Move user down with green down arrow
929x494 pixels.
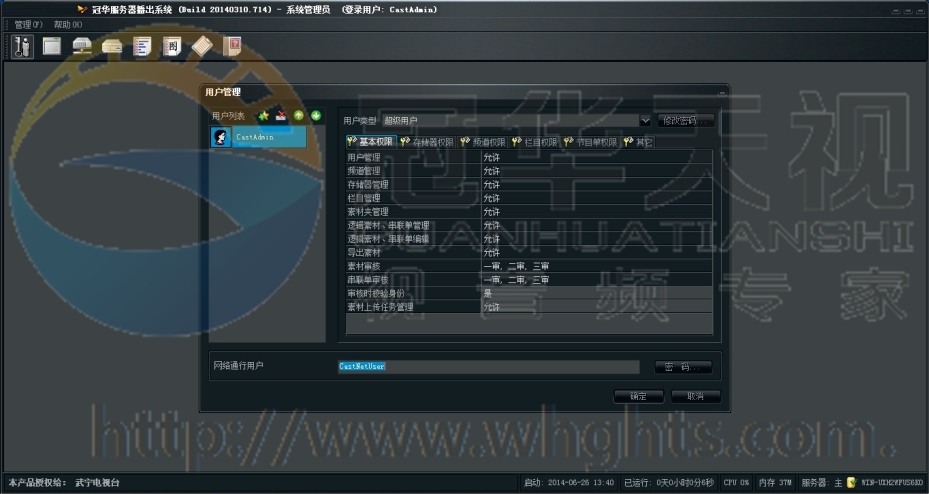316,116
